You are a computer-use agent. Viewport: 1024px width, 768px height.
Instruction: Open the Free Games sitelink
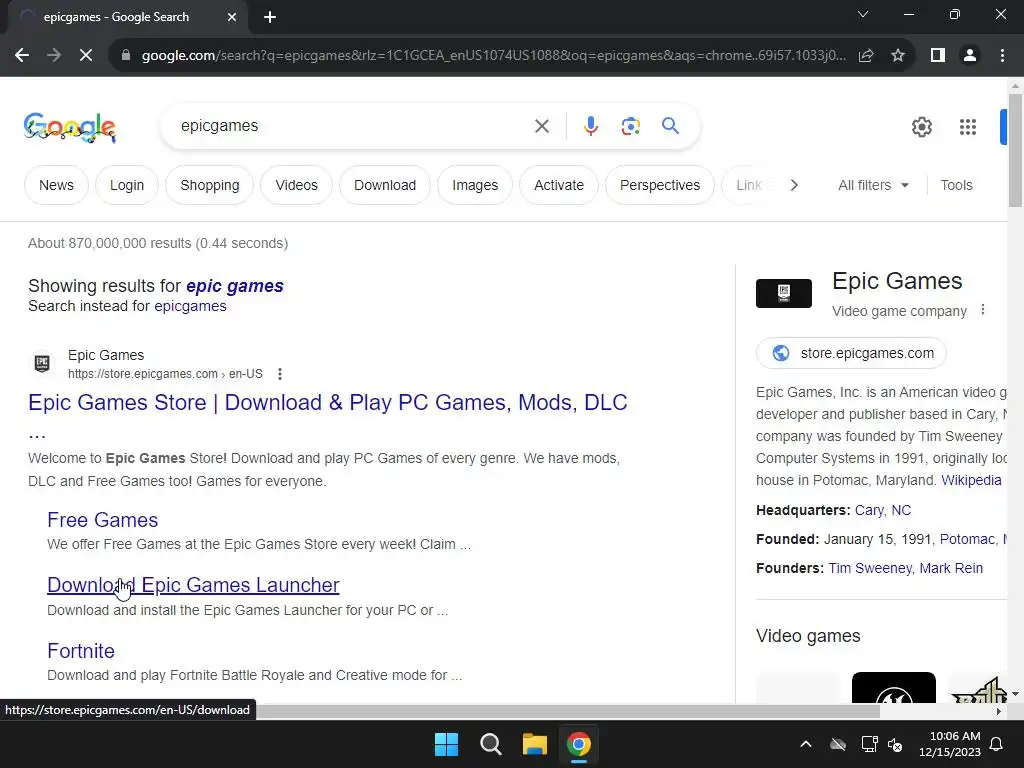[103, 520]
